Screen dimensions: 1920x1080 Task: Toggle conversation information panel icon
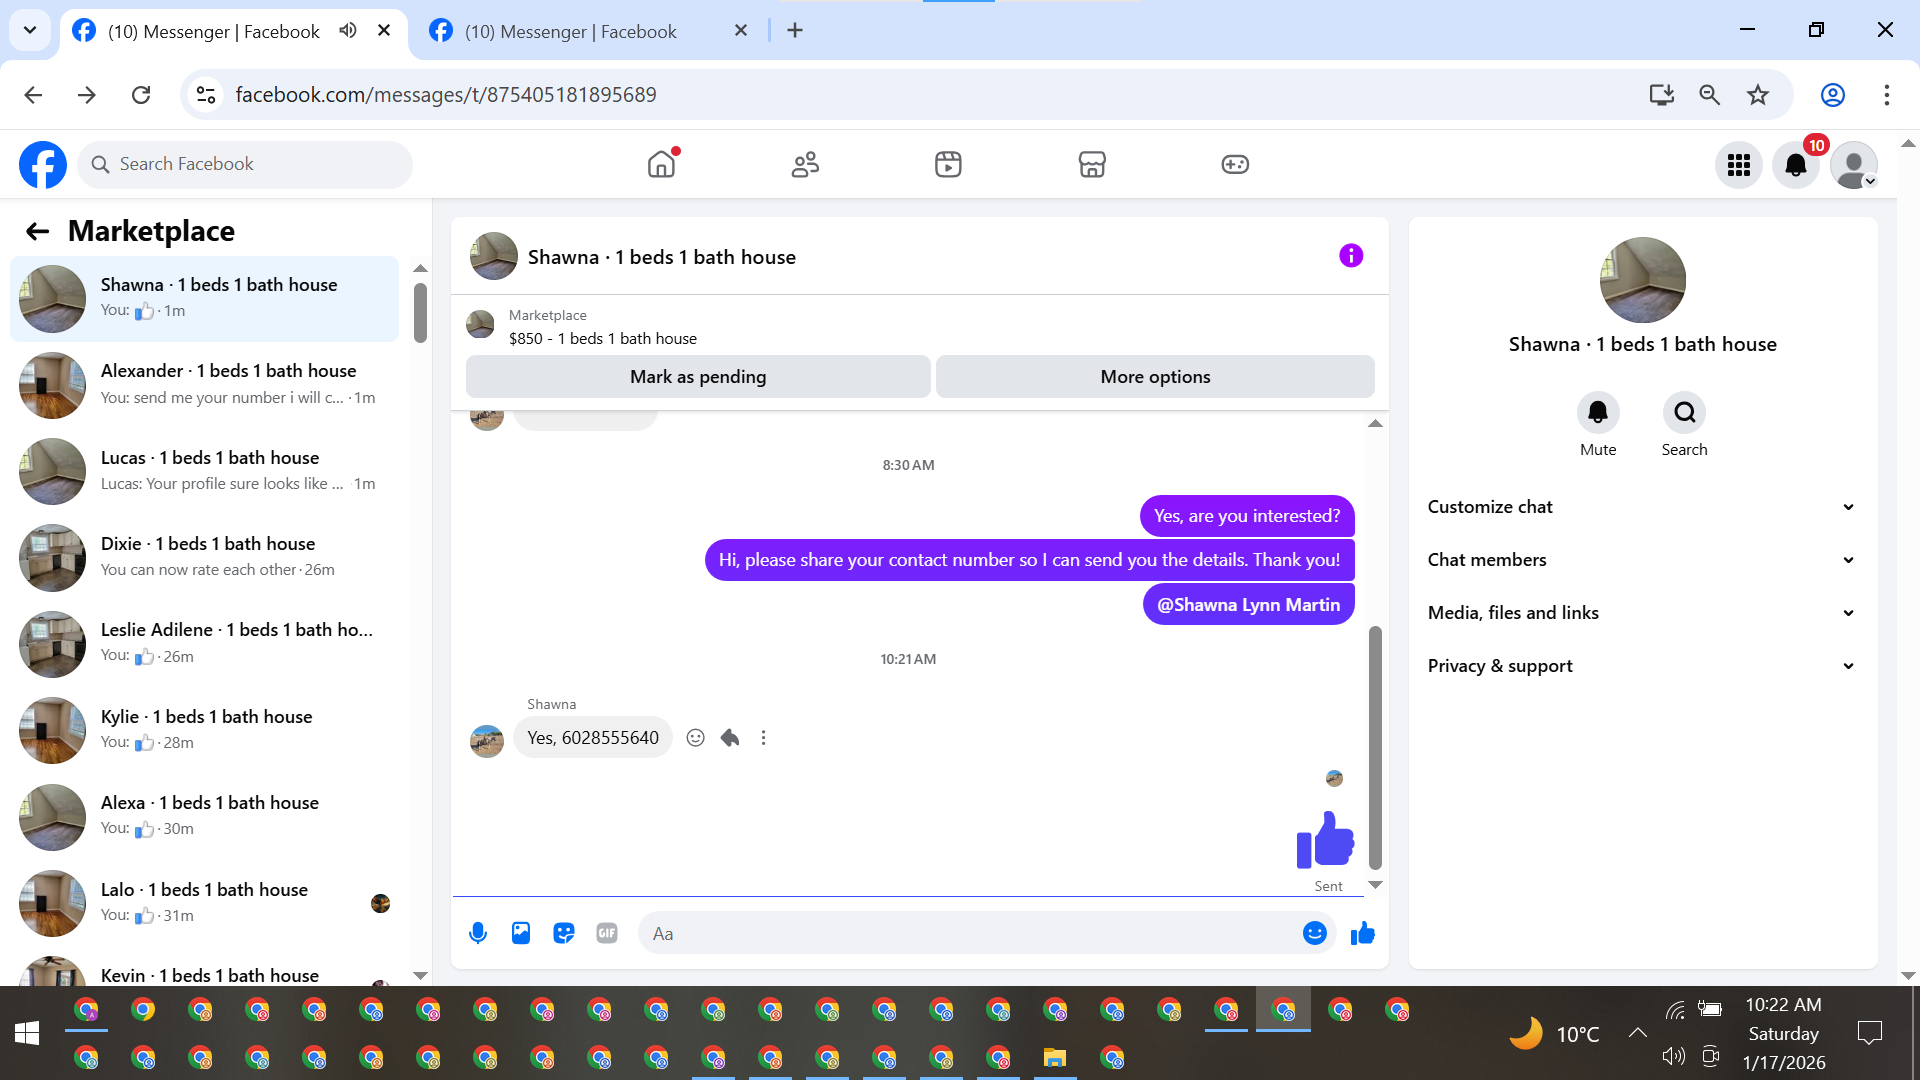1351,256
